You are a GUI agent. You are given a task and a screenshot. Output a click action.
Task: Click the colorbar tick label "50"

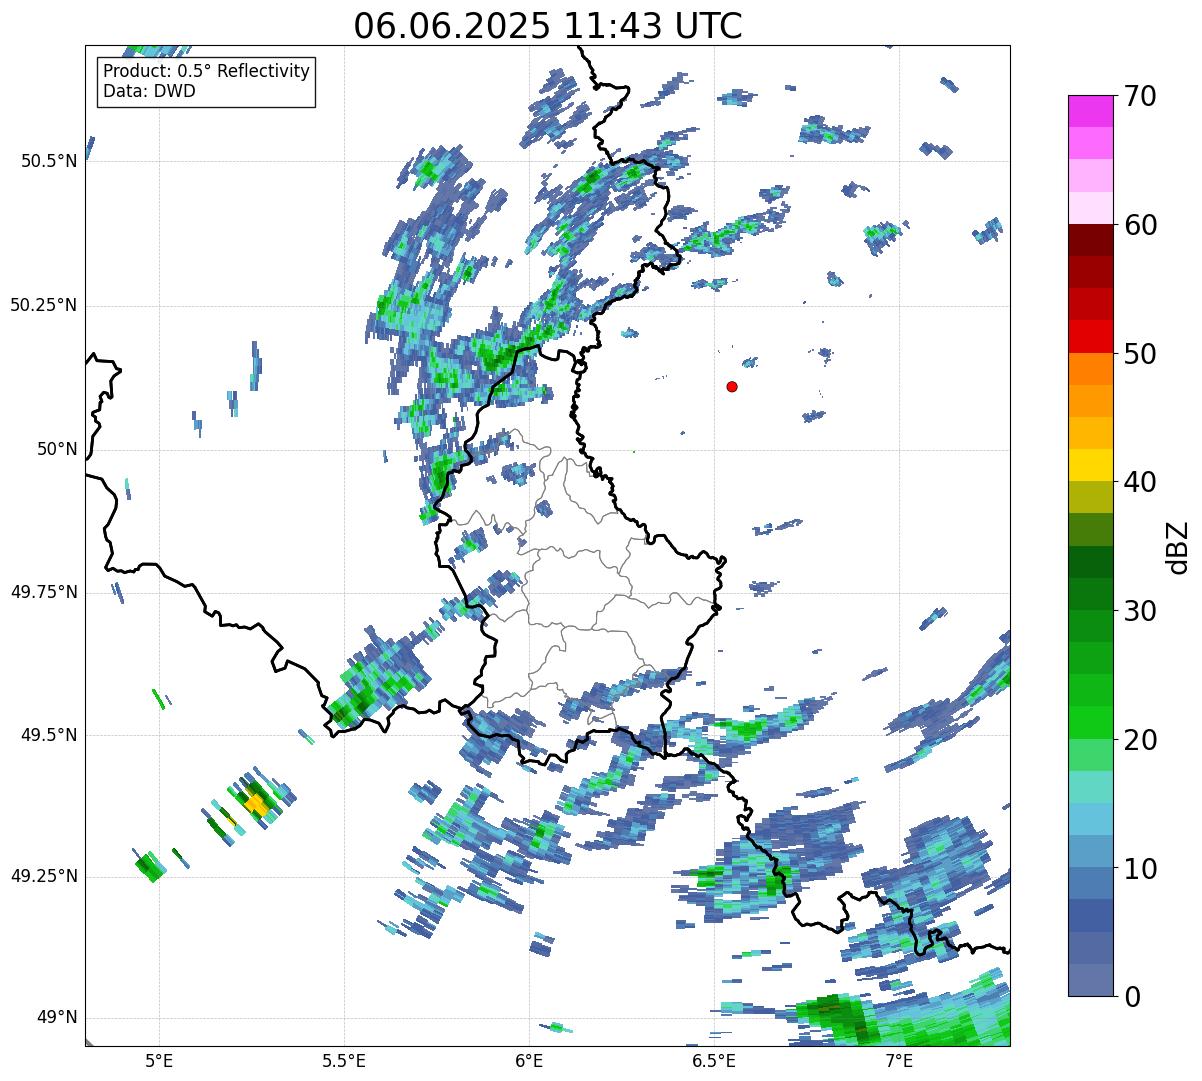pyautogui.click(x=1139, y=354)
